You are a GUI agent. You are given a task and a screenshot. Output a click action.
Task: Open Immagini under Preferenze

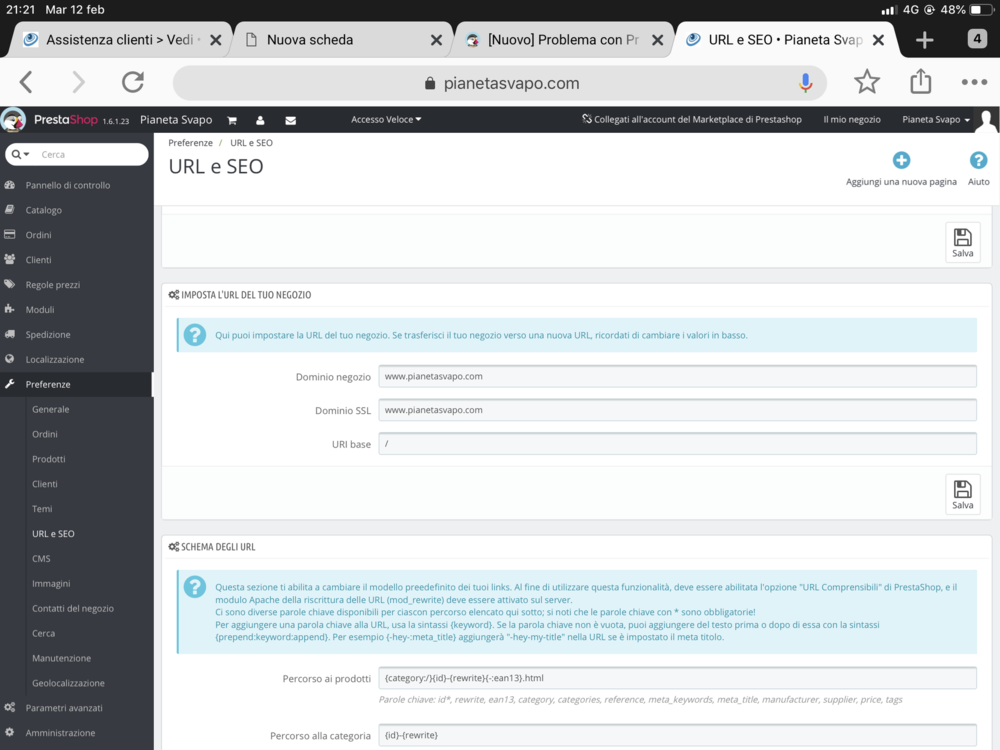point(51,583)
